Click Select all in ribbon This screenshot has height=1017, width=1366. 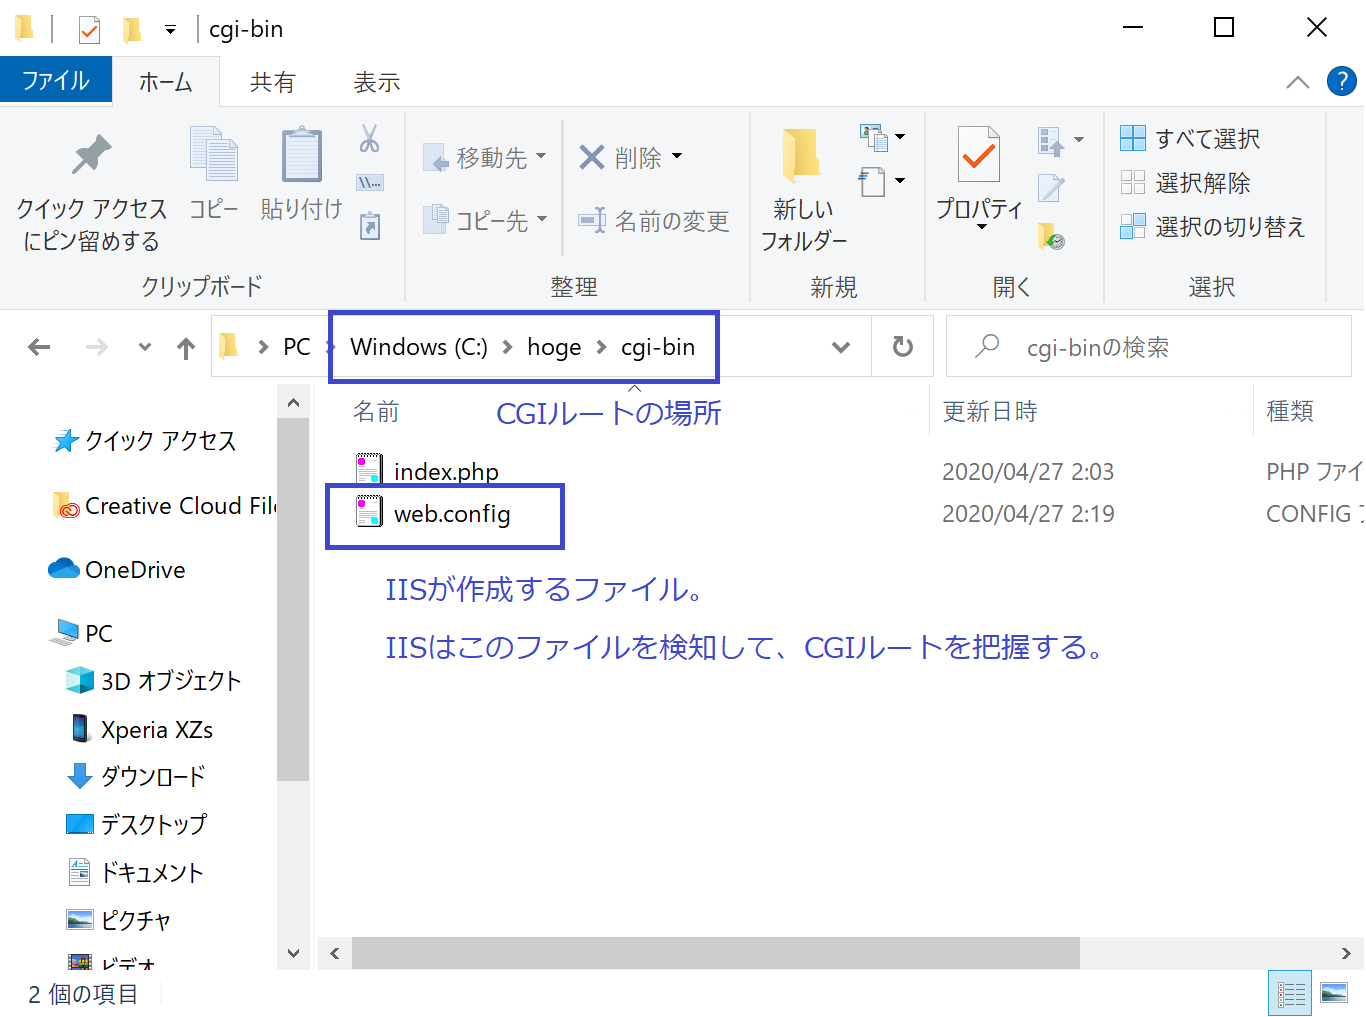click(1190, 139)
